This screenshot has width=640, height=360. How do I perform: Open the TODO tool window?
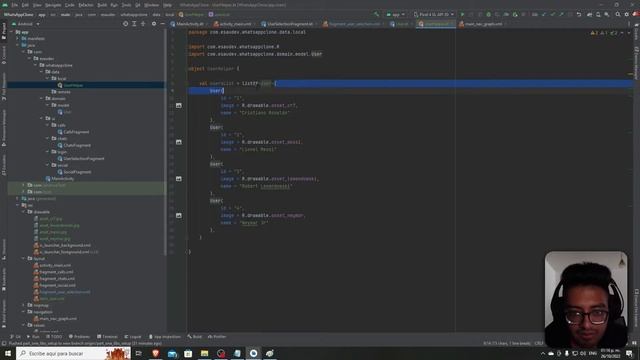54,337
